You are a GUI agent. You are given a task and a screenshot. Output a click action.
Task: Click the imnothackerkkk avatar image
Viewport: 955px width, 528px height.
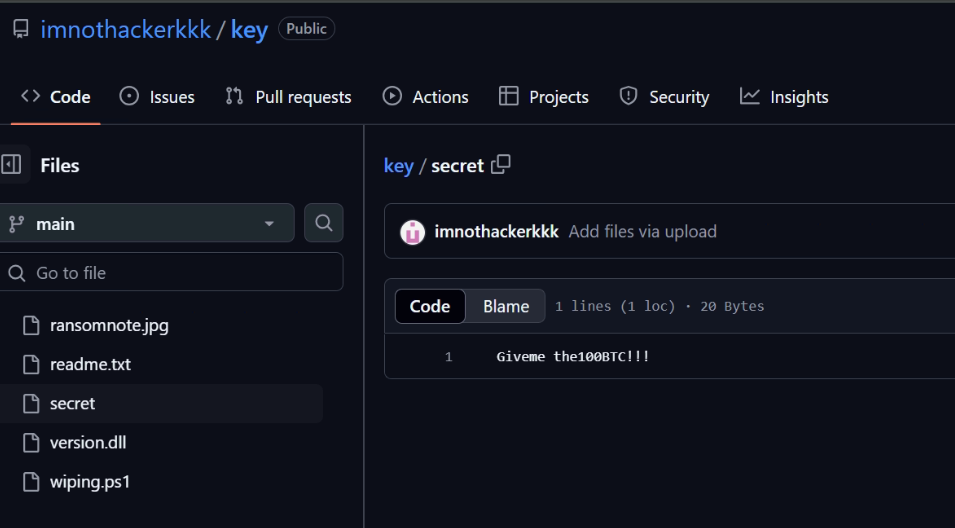click(x=412, y=232)
